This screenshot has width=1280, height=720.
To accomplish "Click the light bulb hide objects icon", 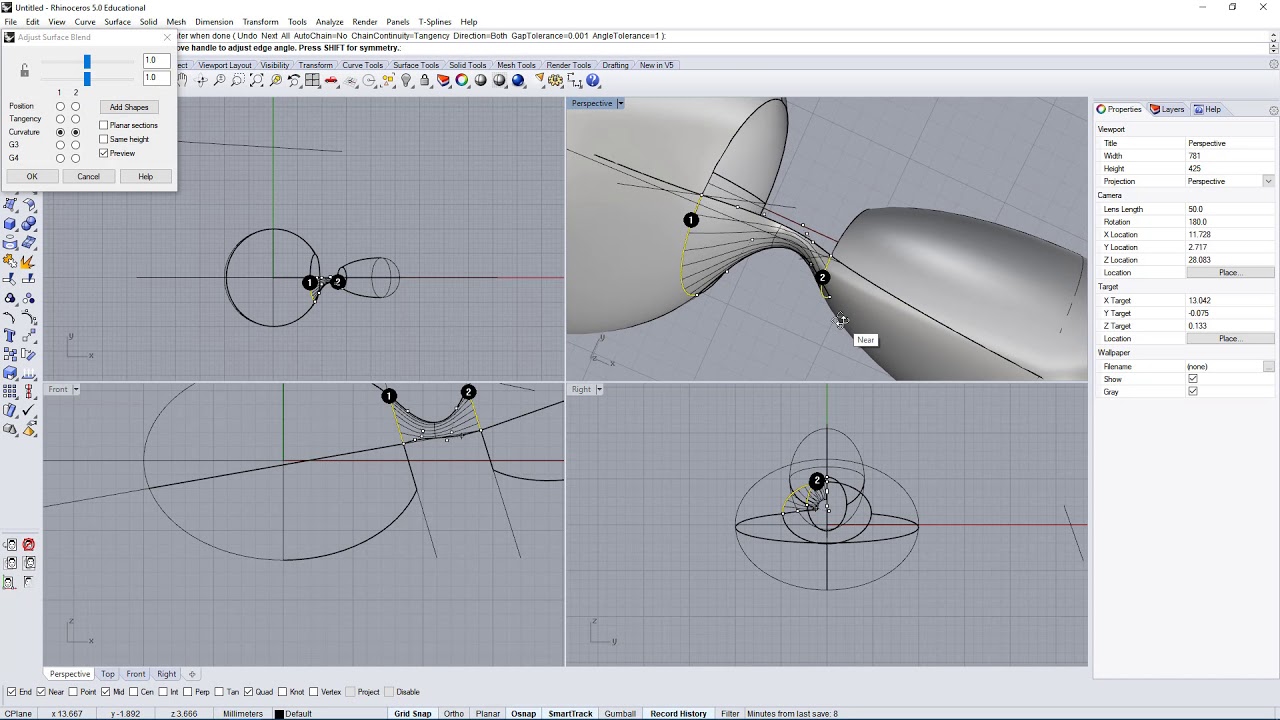I will click(406, 80).
